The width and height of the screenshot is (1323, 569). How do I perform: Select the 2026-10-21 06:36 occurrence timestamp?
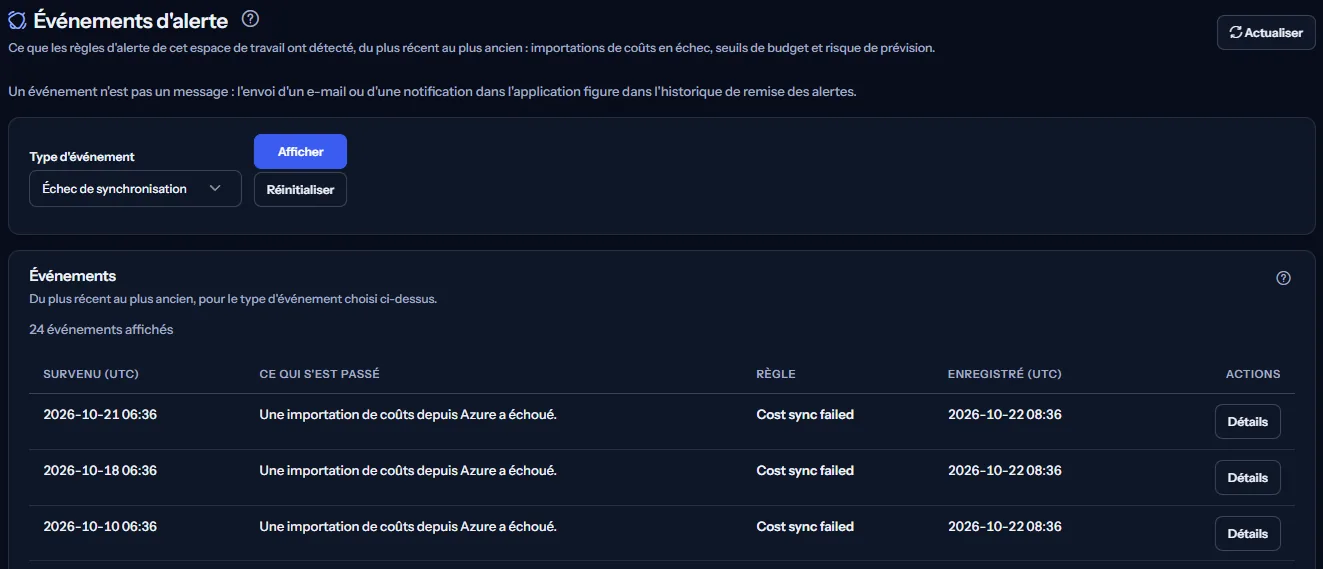100,414
